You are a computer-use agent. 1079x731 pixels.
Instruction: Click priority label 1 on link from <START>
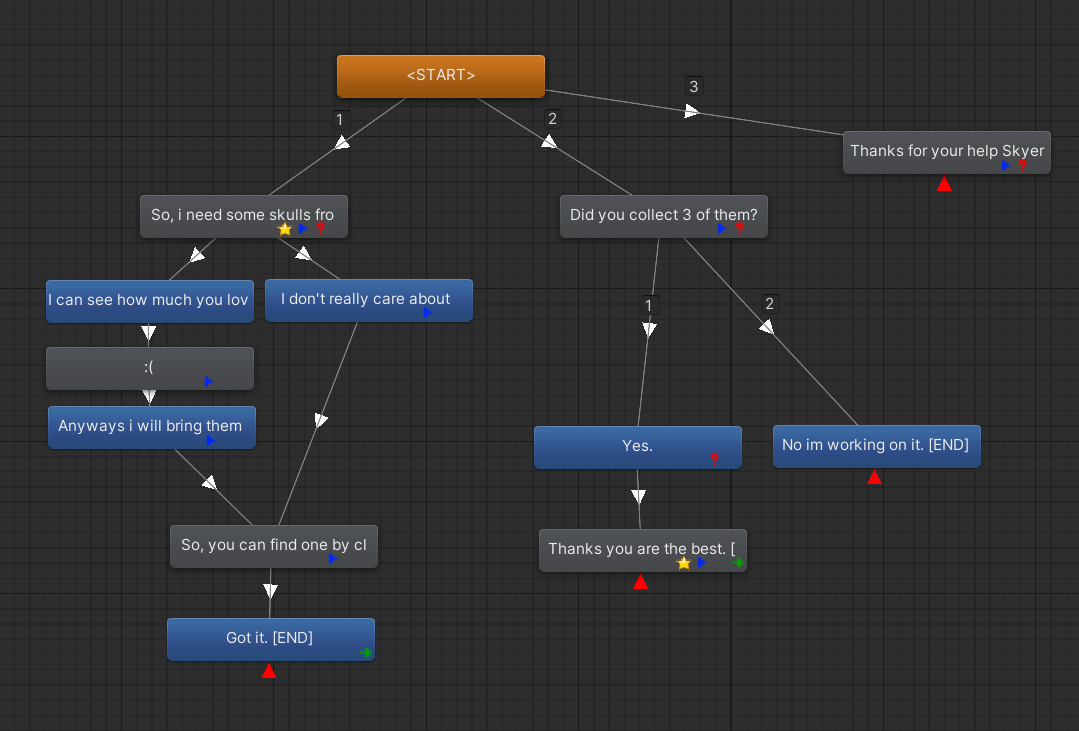340,119
